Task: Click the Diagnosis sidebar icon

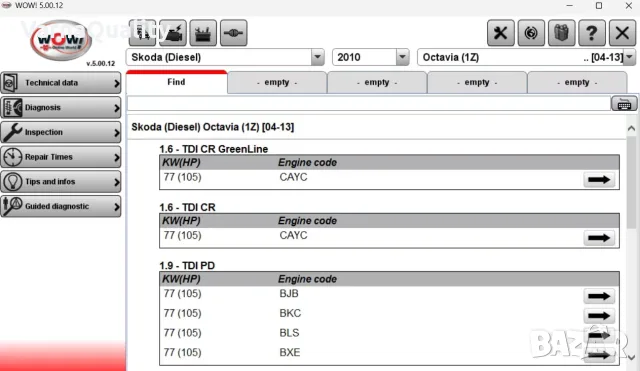Action: tap(12, 107)
